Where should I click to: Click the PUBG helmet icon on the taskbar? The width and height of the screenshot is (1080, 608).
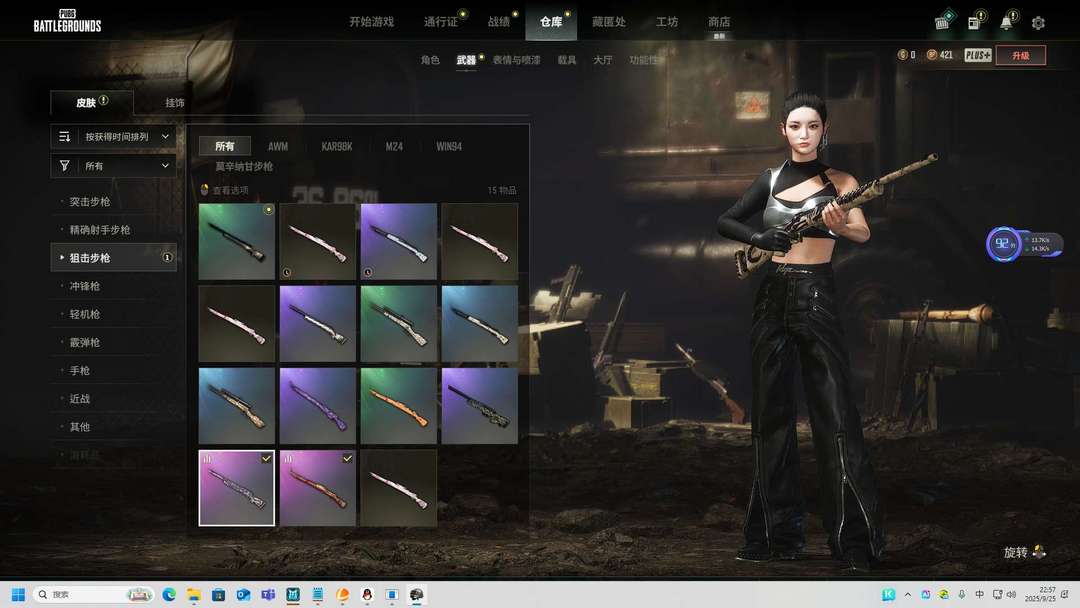coord(417,594)
